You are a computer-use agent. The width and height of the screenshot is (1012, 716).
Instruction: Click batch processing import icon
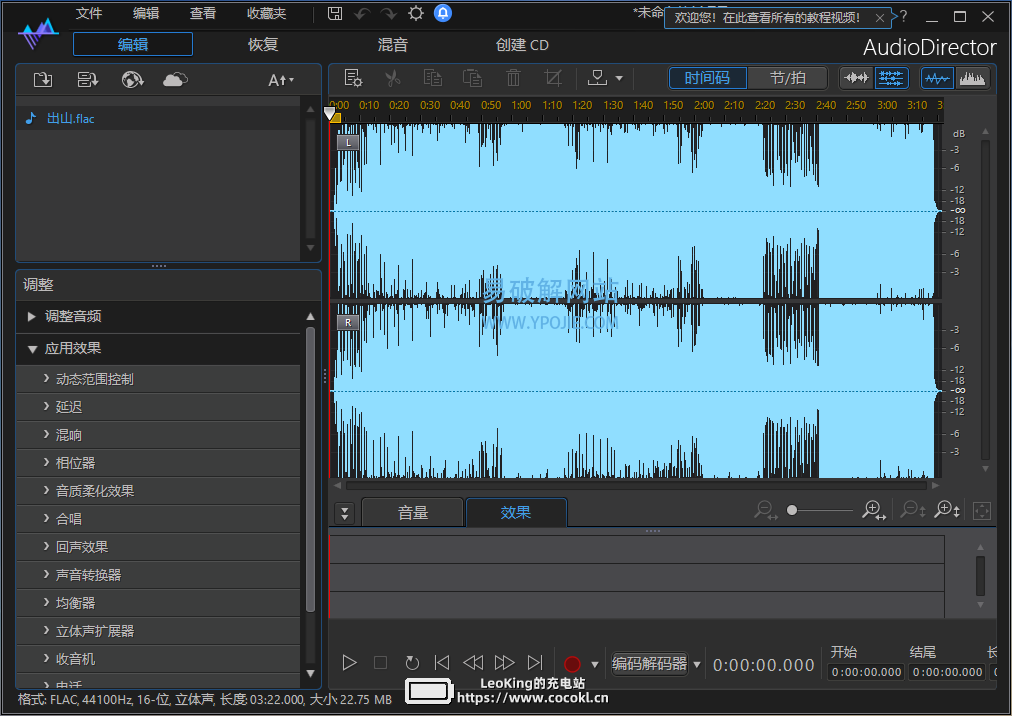87,80
